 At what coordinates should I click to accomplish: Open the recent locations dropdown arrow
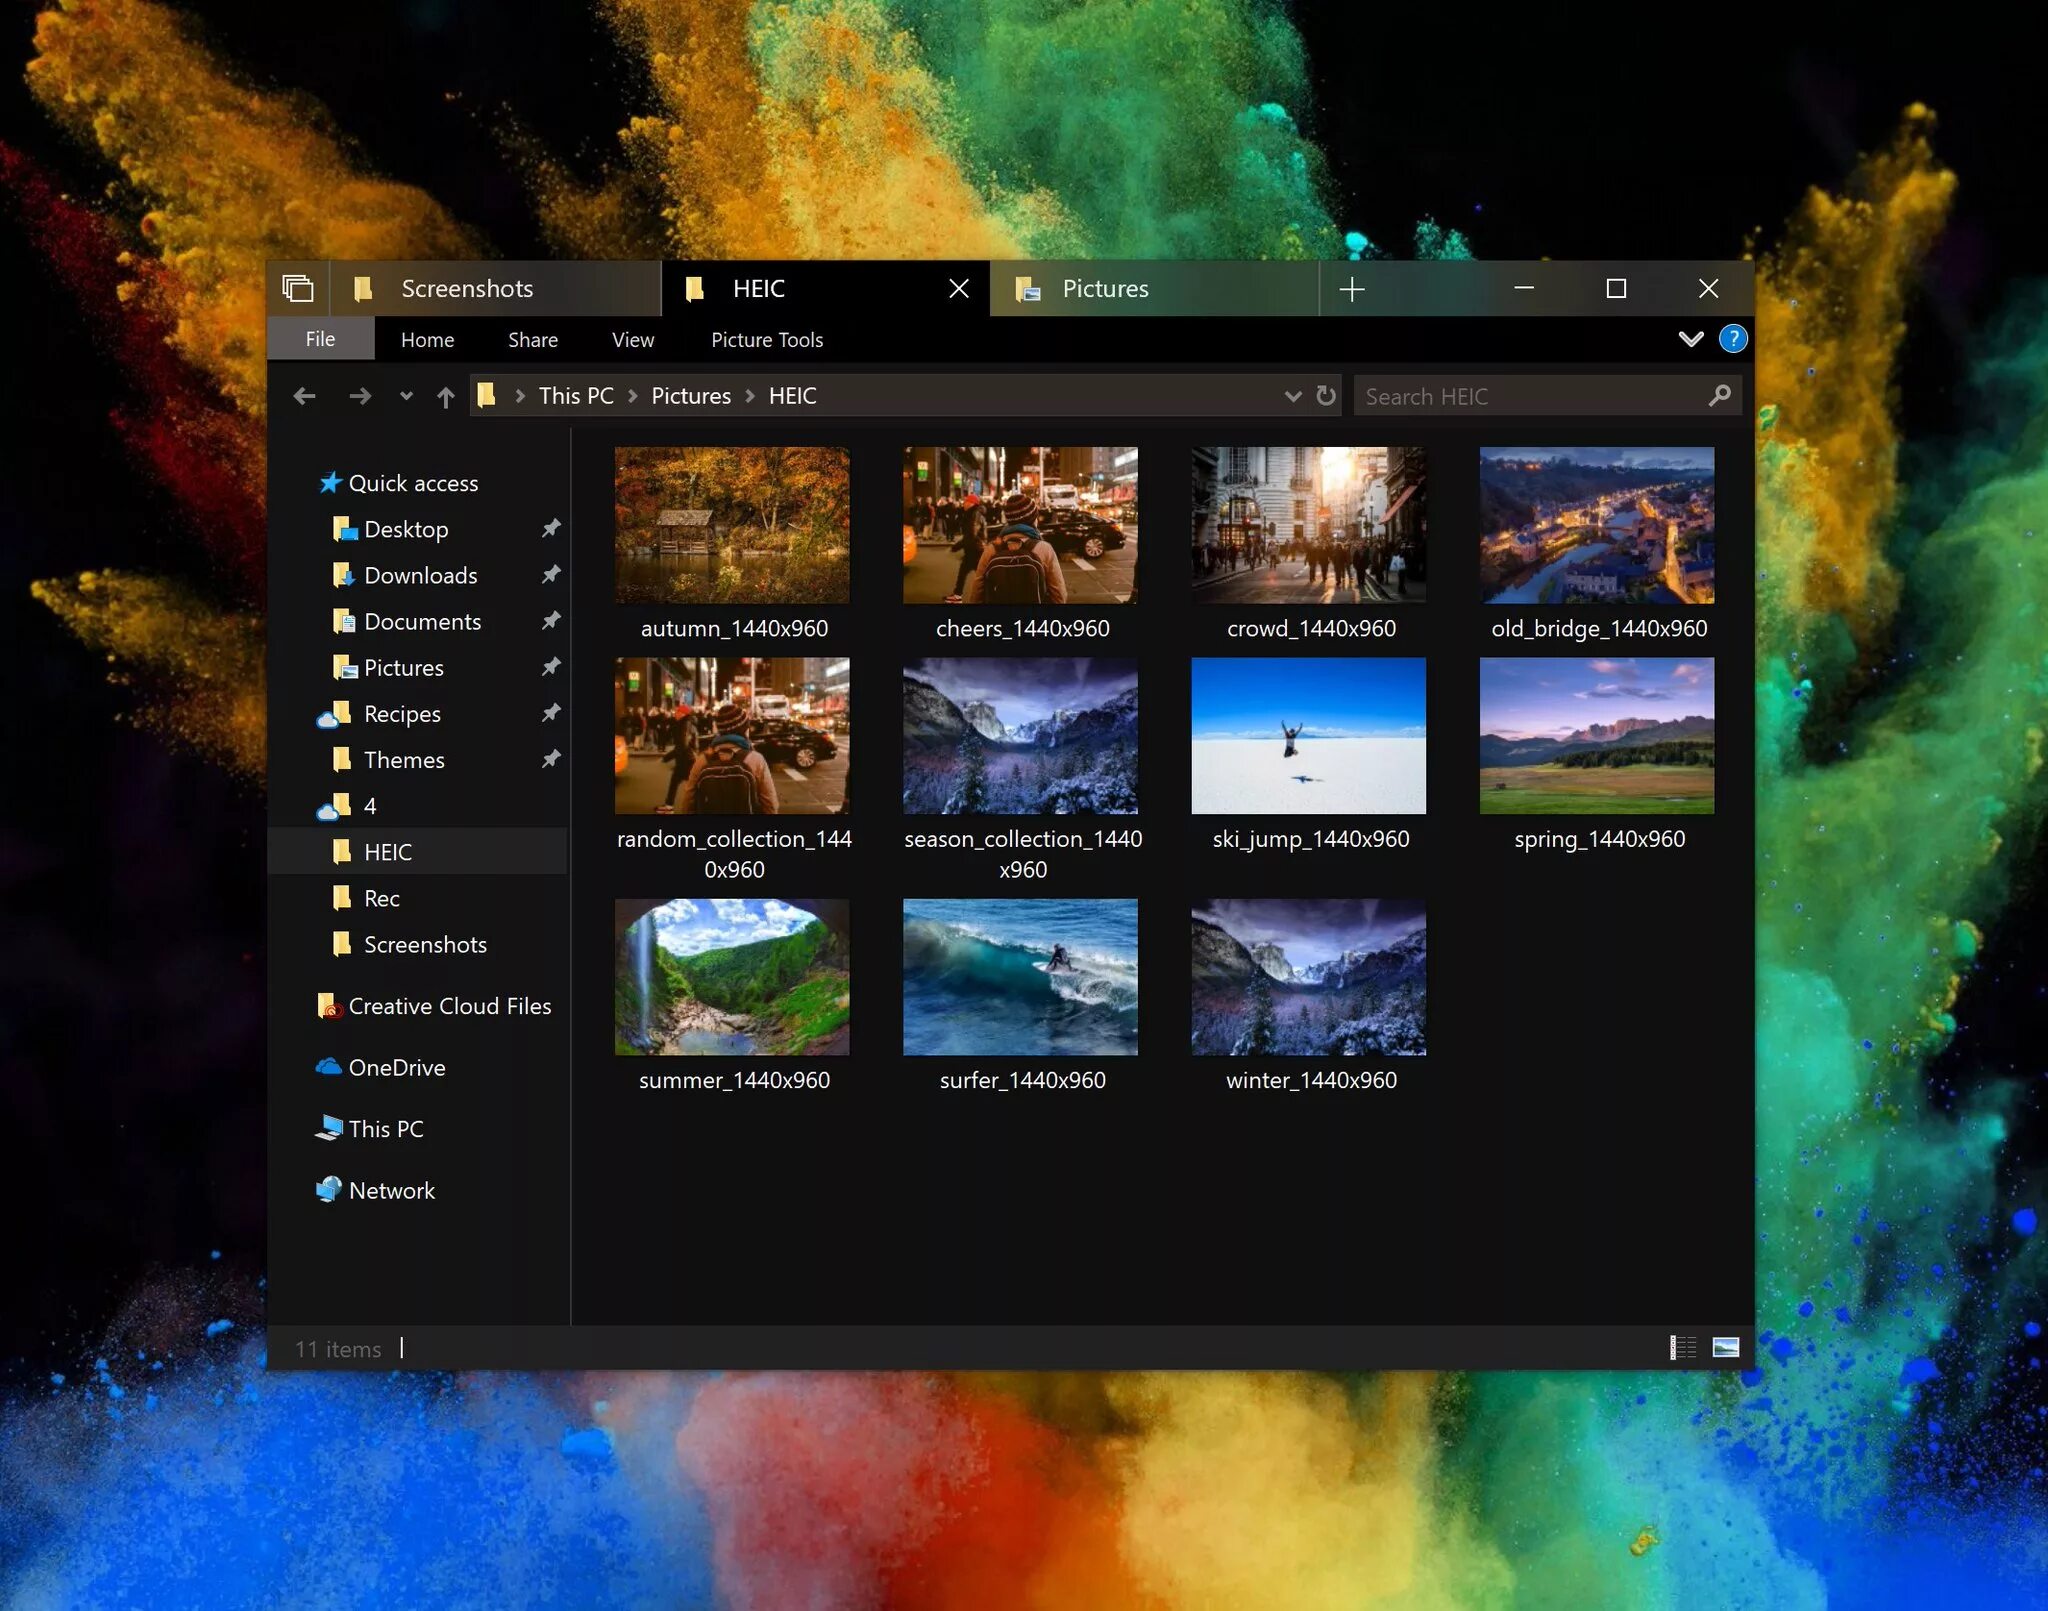coord(406,396)
